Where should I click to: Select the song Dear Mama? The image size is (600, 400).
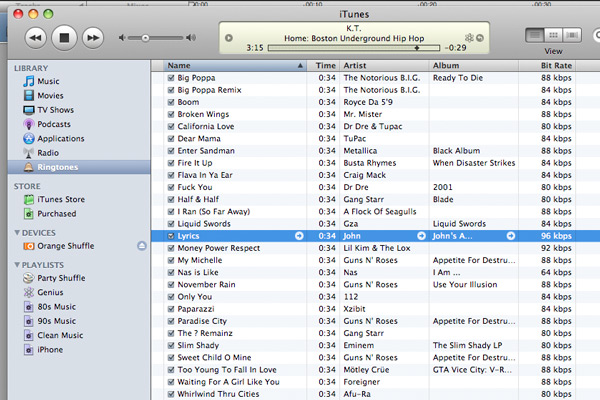coord(199,139)
